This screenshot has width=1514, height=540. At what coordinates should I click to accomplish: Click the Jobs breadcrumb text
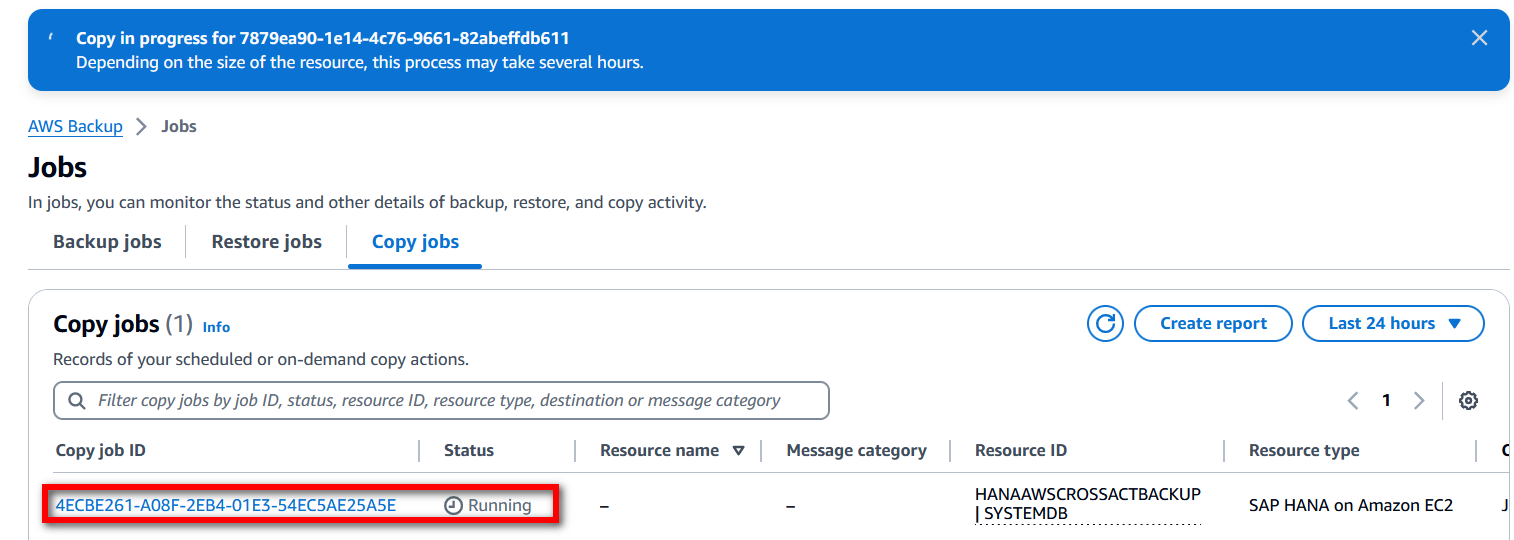coord(179,126)
